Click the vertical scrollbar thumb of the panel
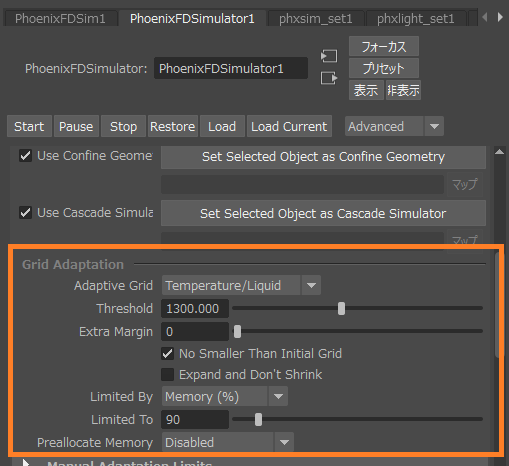This screenshot has height=466, width=509. click(497, 305)
